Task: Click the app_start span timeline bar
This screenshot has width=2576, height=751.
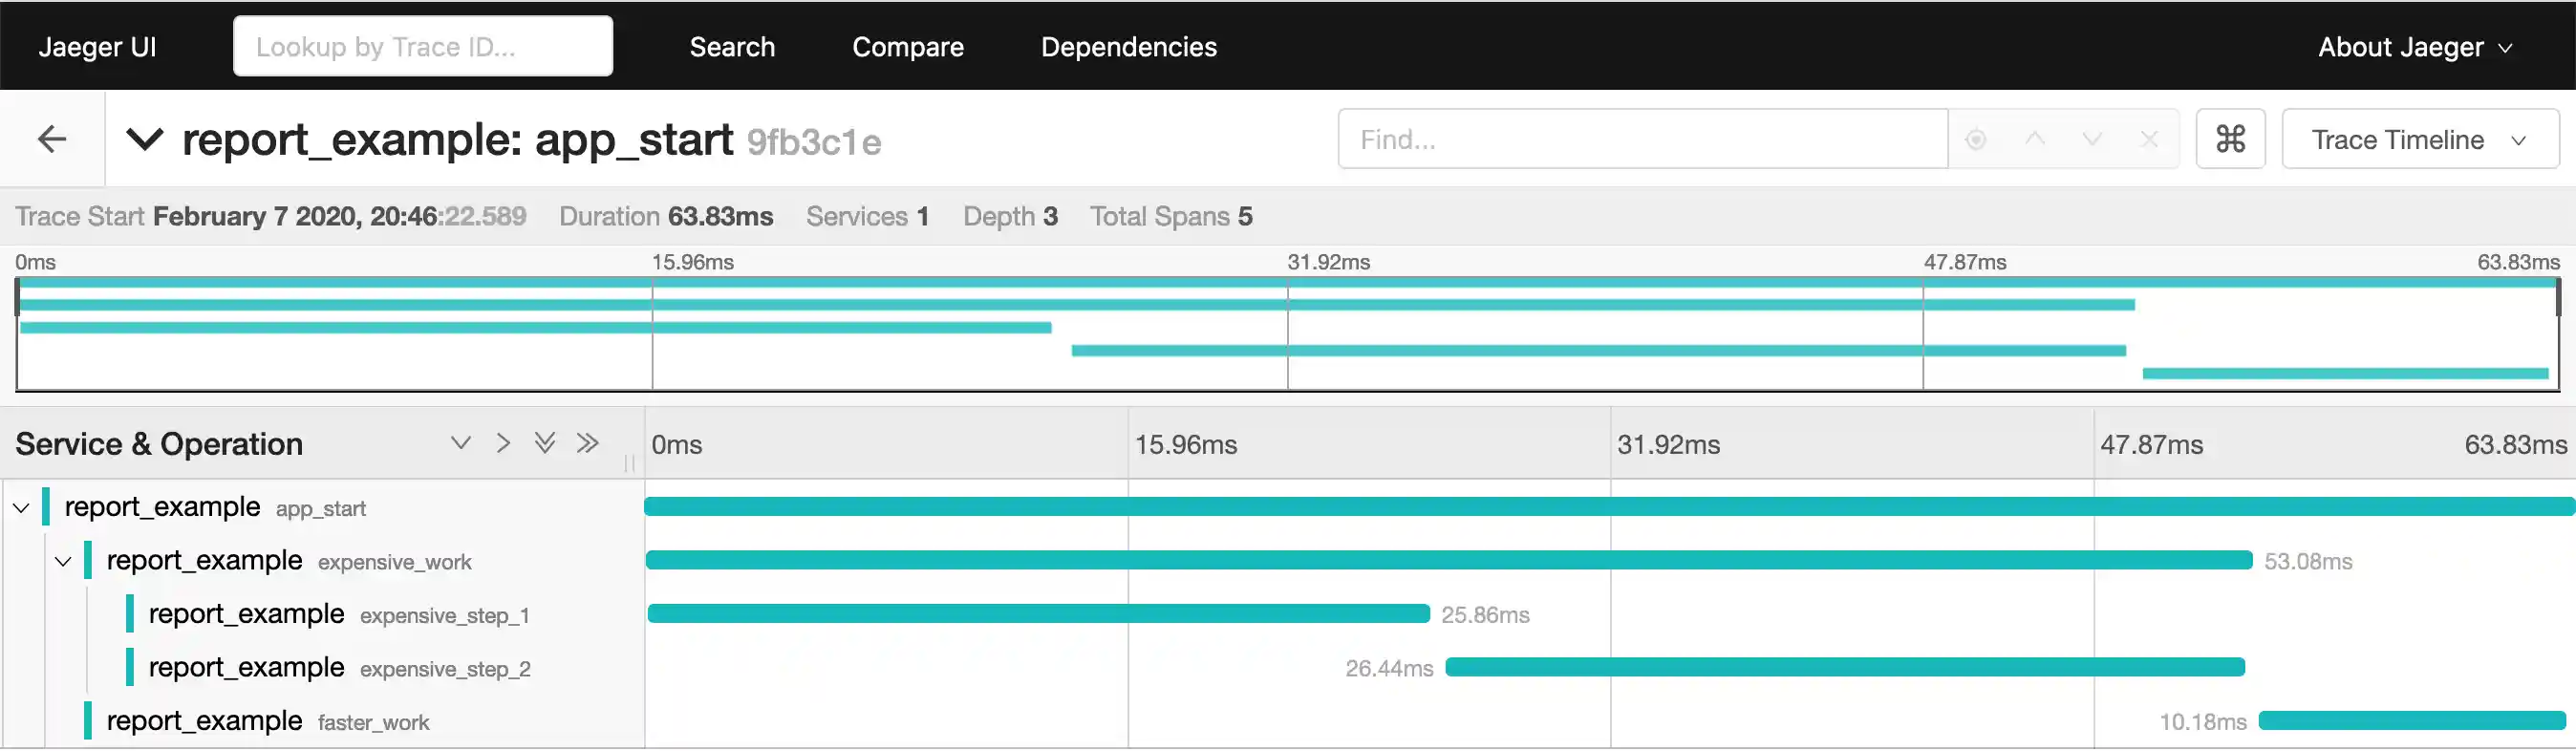Action: coord(1609,507)
